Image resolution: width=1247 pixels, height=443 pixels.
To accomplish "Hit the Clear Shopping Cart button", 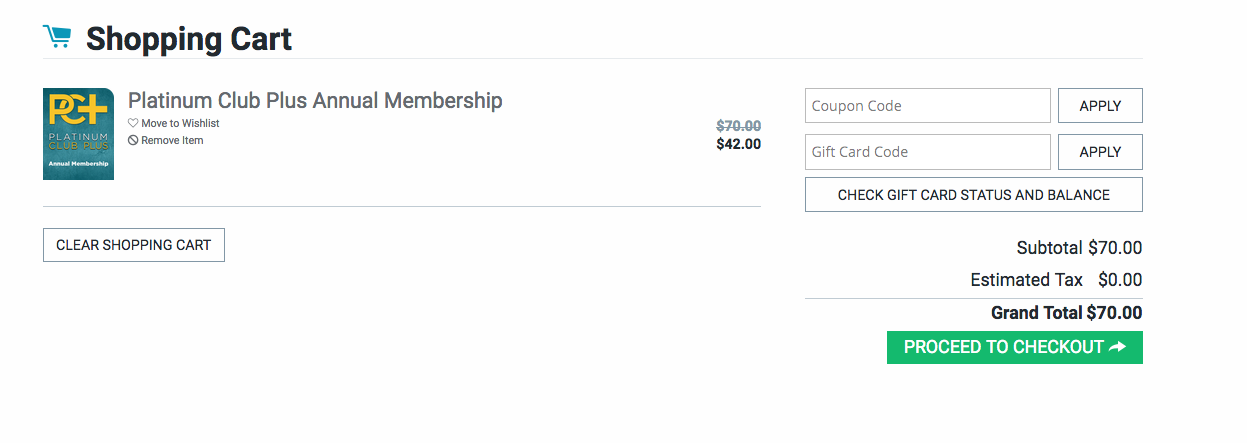I will [x=133, y=245].
